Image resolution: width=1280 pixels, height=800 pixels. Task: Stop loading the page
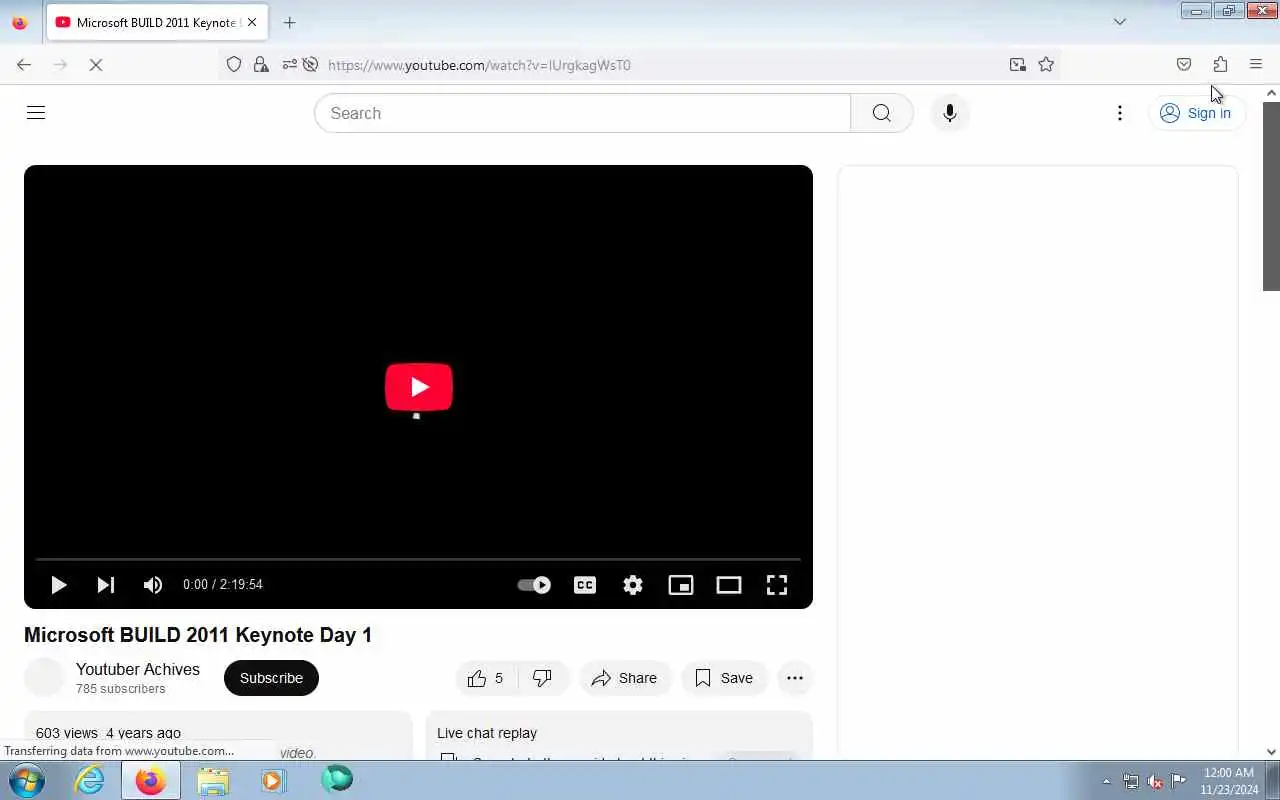coord(96,65)
